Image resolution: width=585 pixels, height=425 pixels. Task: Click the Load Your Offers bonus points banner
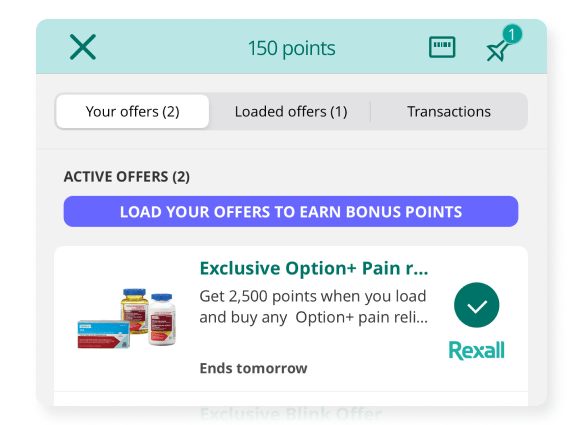coord(291,212)
